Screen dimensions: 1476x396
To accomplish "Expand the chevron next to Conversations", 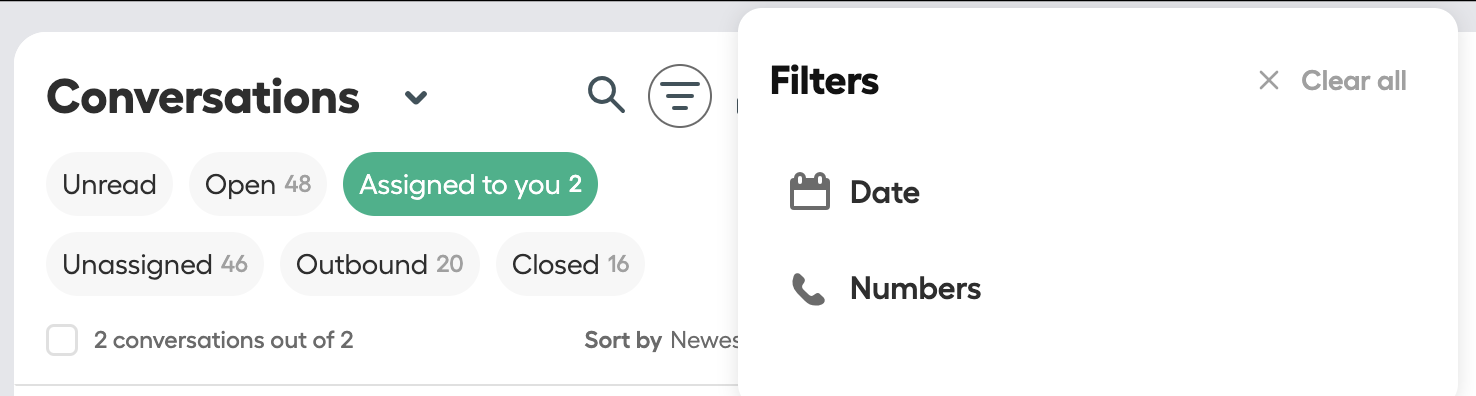I will pyautogui.click(x=416, y=98).
